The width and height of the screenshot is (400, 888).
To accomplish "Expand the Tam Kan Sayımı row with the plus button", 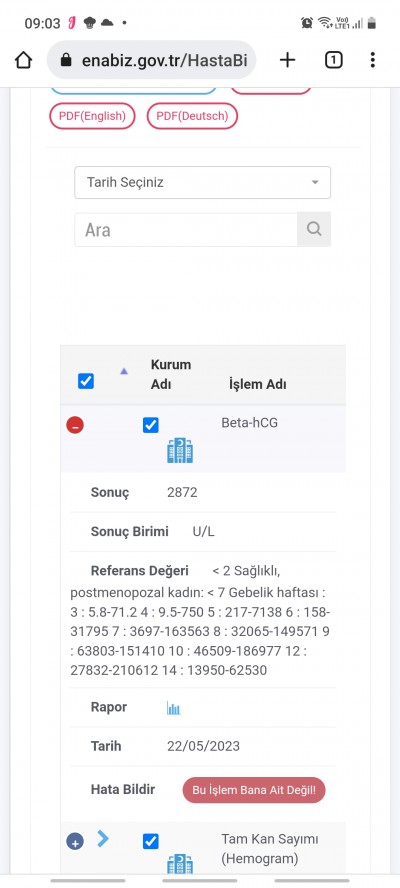I will coord(75,841).
